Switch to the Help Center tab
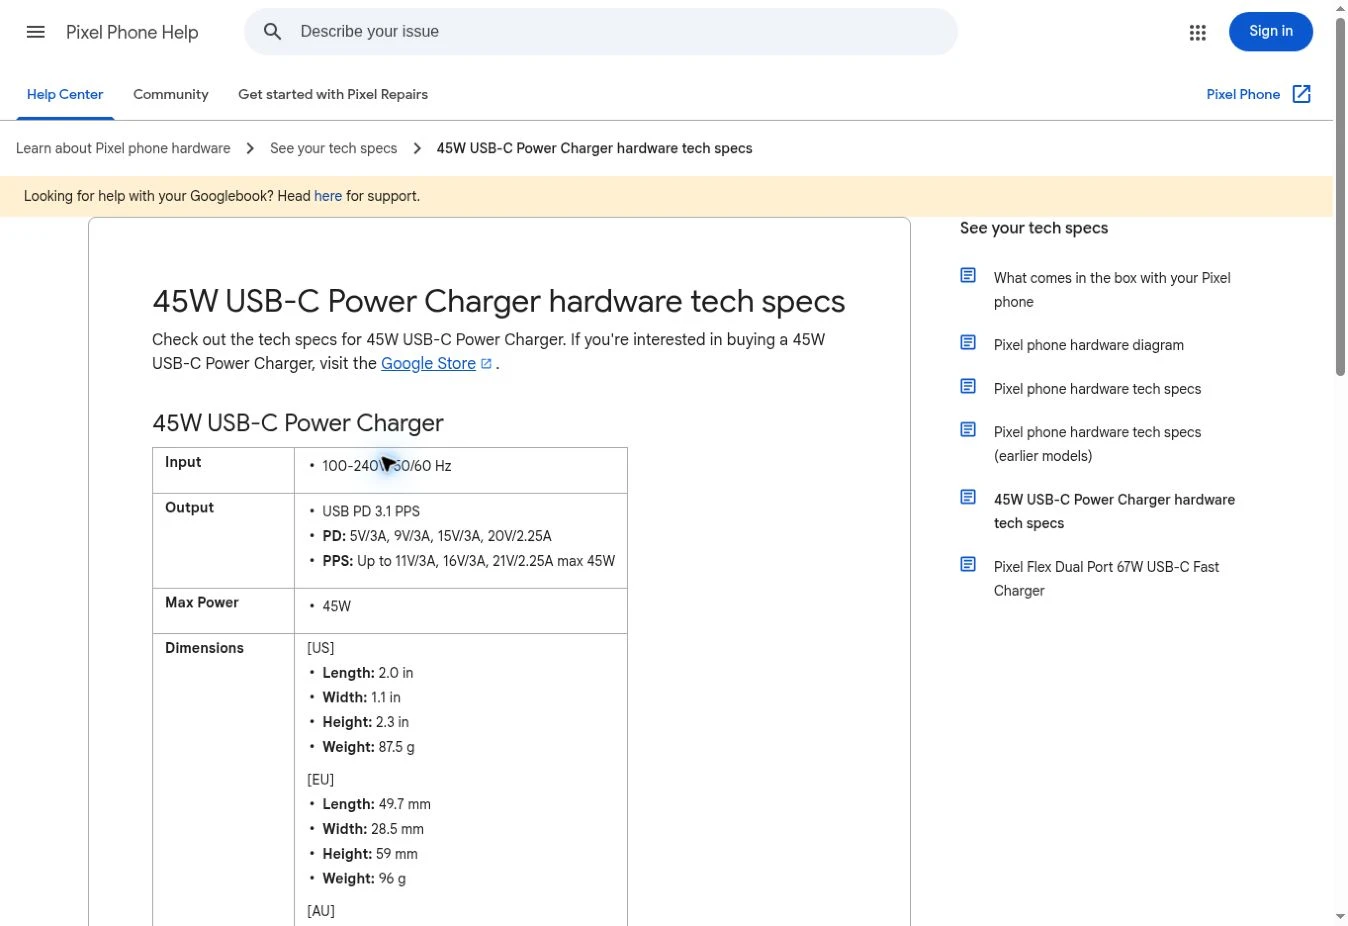Viewport: 1348px width, 926px height. 65,94
